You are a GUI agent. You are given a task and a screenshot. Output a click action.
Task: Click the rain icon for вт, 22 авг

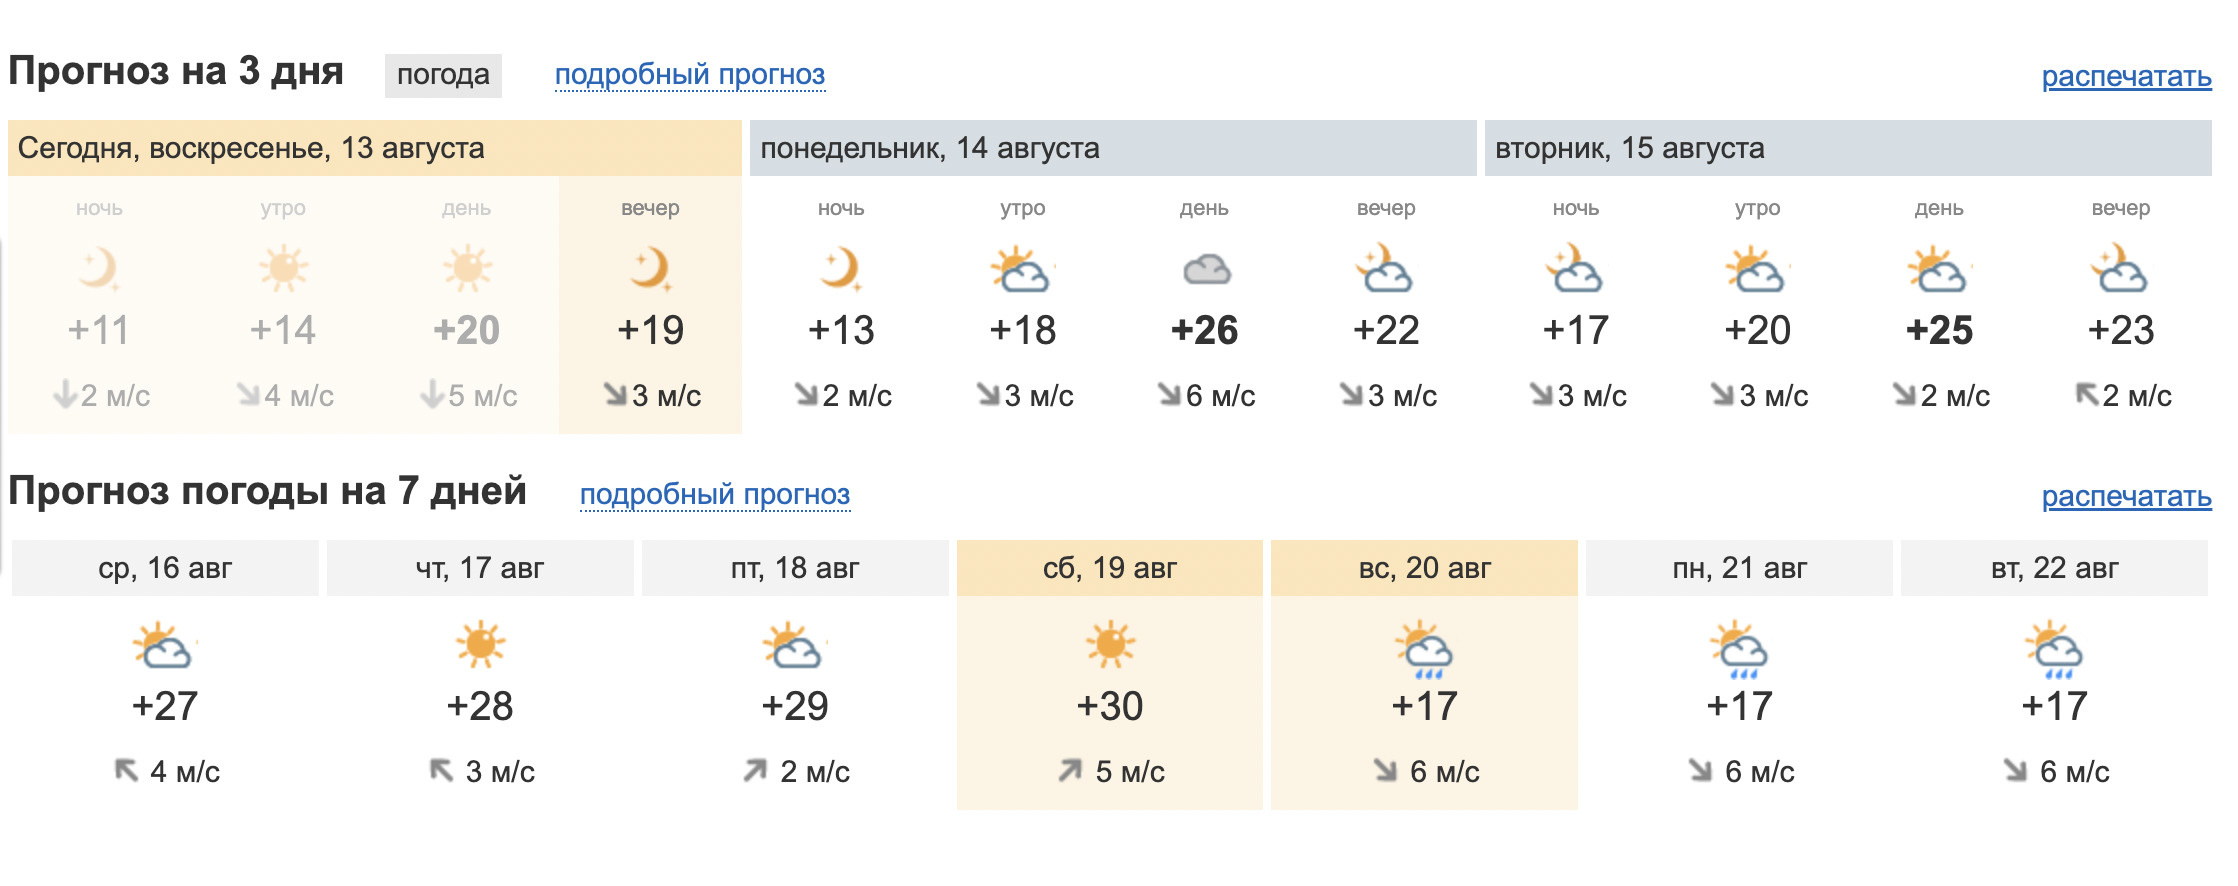pyautogui.click(x=2054, y=649)
